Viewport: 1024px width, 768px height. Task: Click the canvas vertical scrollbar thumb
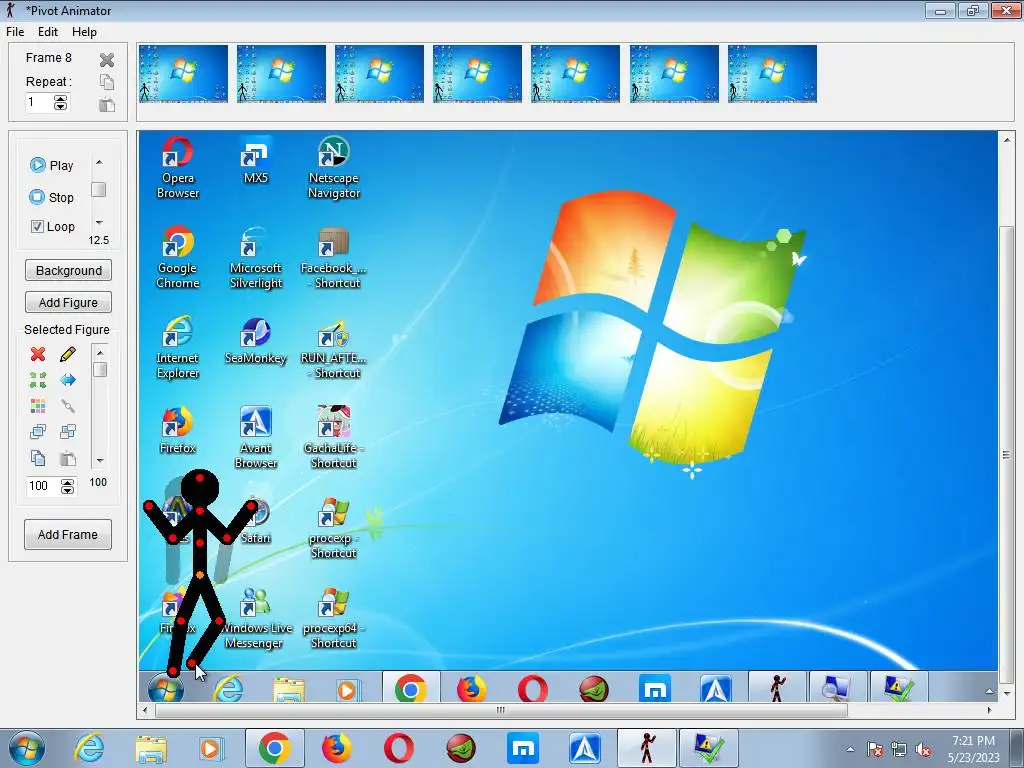point(1006,455)
